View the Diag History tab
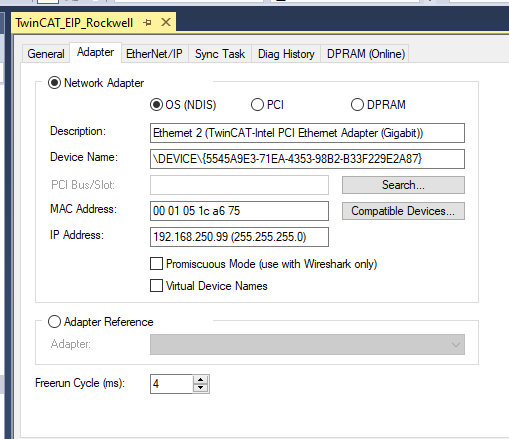Image resolution: width=509 pixels, height=439 pixels. tap(286, 54)
